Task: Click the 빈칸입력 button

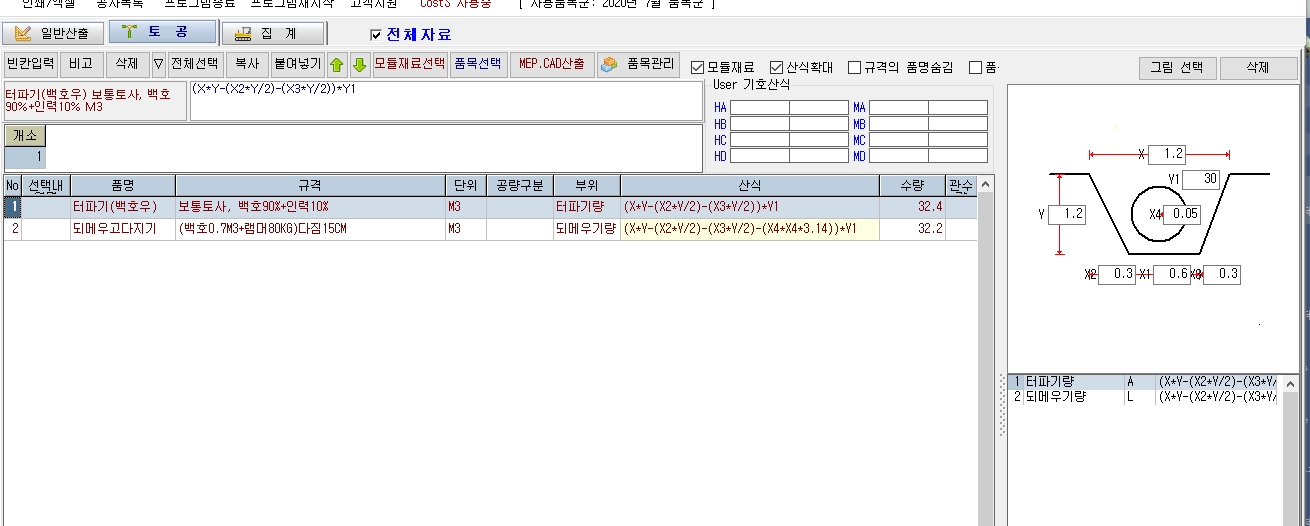Action: pyautogui.click(x=30, y=65)
